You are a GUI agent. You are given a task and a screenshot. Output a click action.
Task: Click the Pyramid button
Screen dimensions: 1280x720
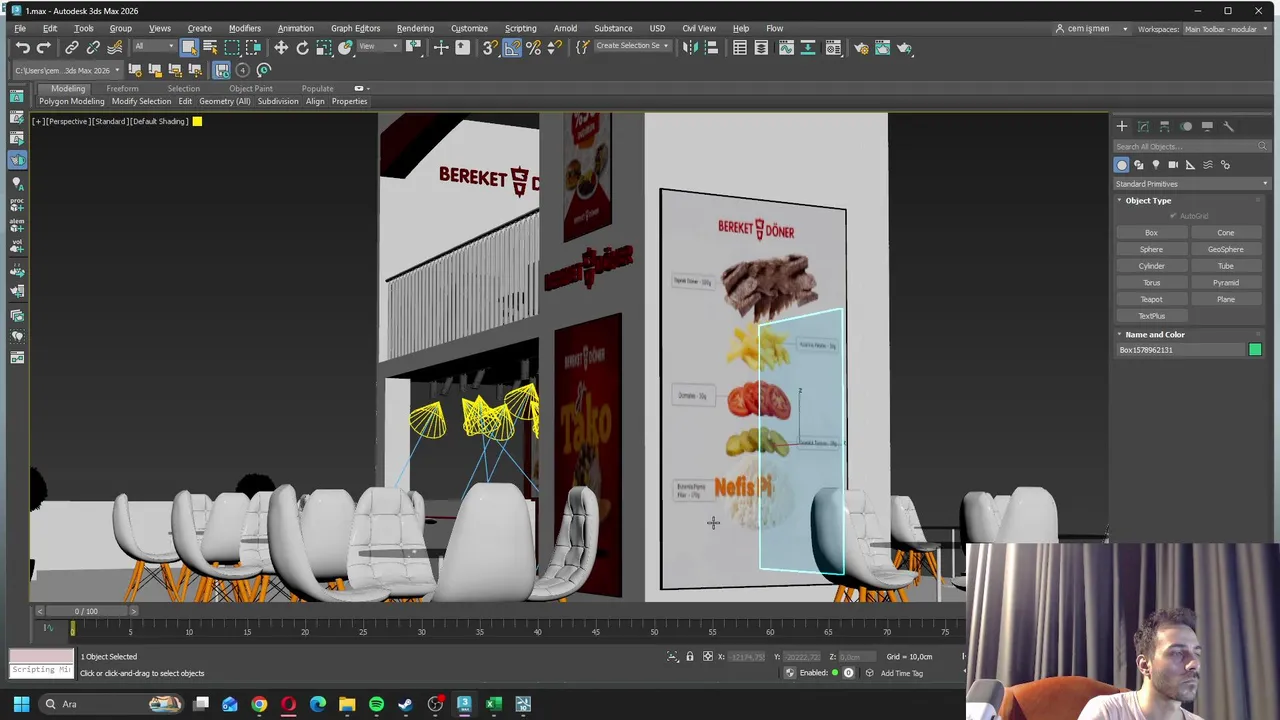[x=1225, y=282]
